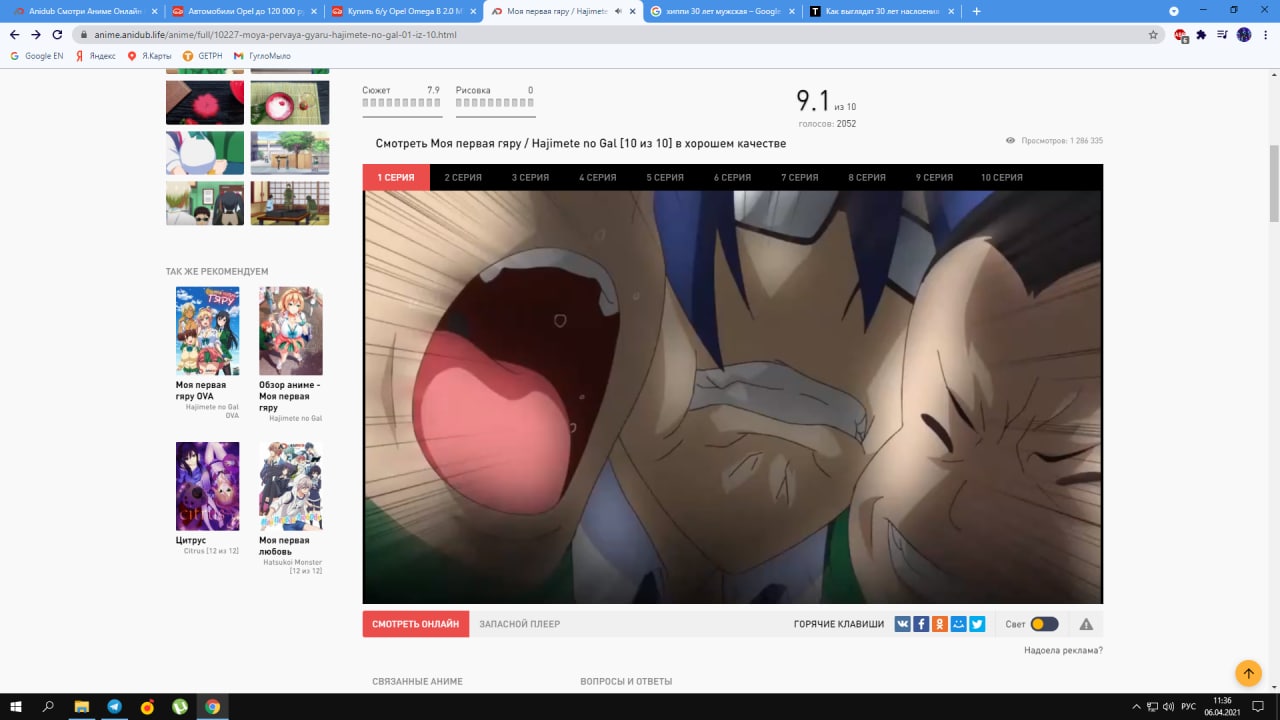
Task: Open File Explorer from the taskbar
Action: (x=82, y=706)
